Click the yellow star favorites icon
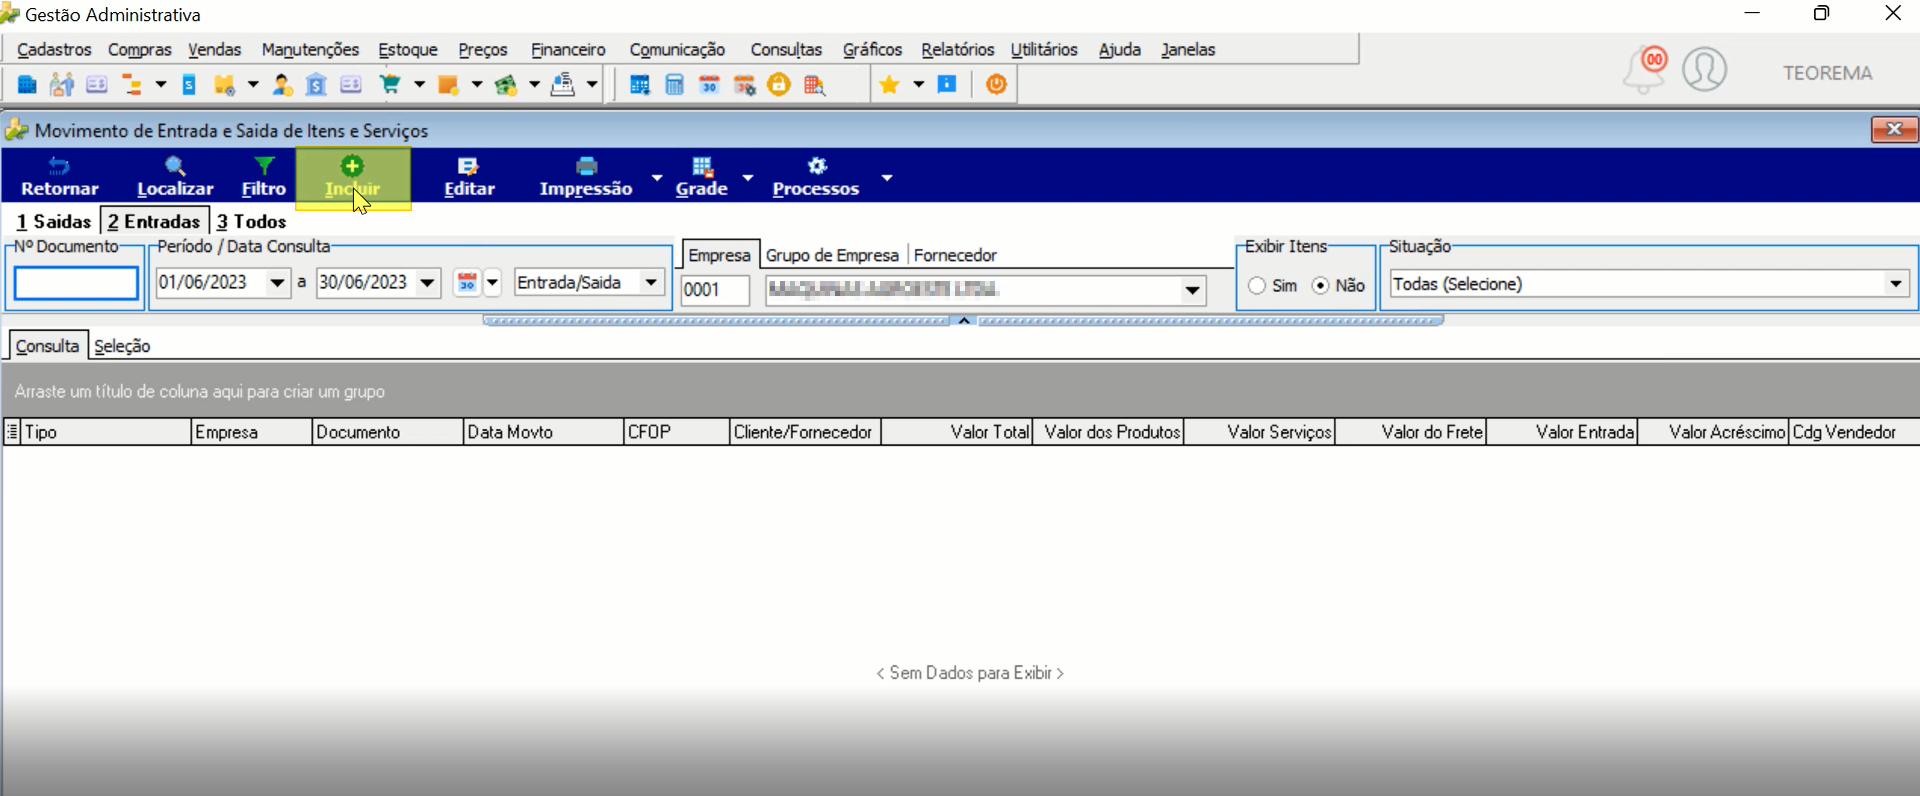The height and width of the screenshot is (796, 1920). pos(889,85)
